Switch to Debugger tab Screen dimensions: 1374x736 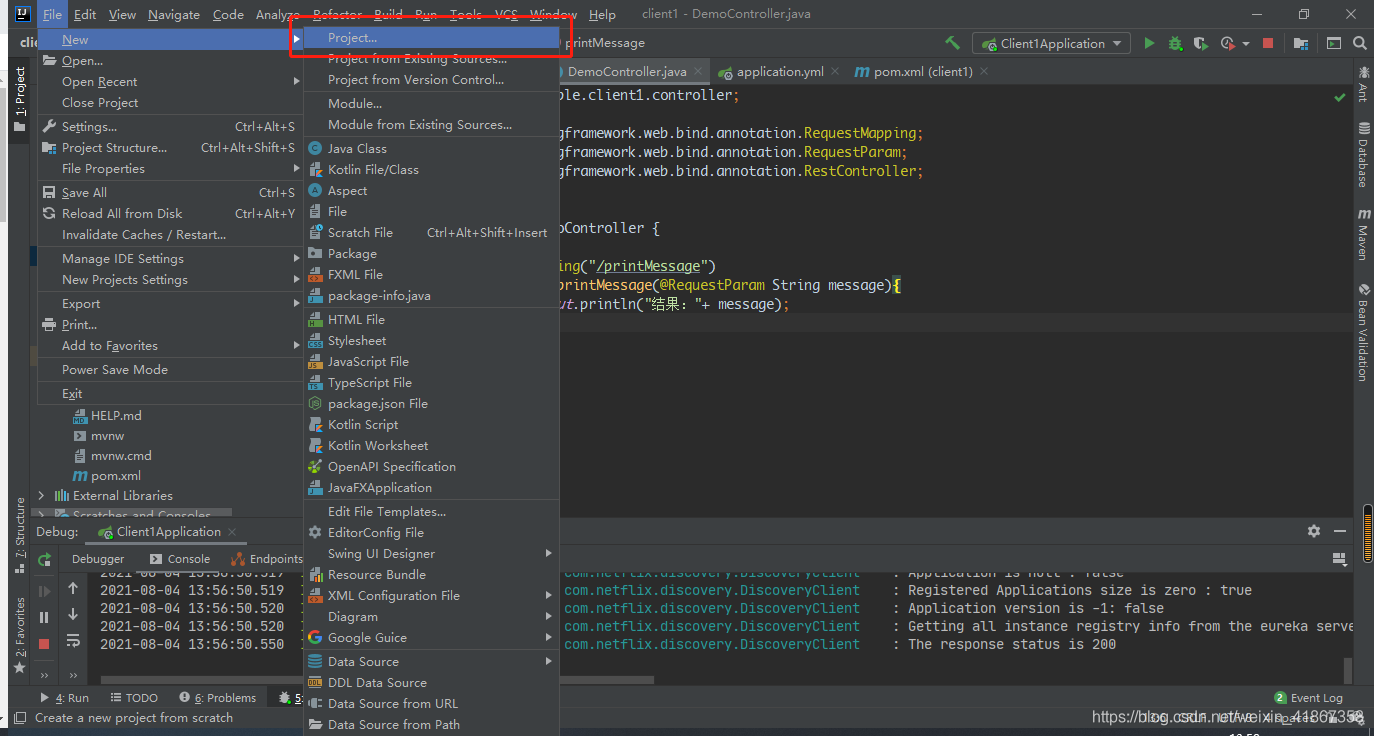[x=98, y=559]
